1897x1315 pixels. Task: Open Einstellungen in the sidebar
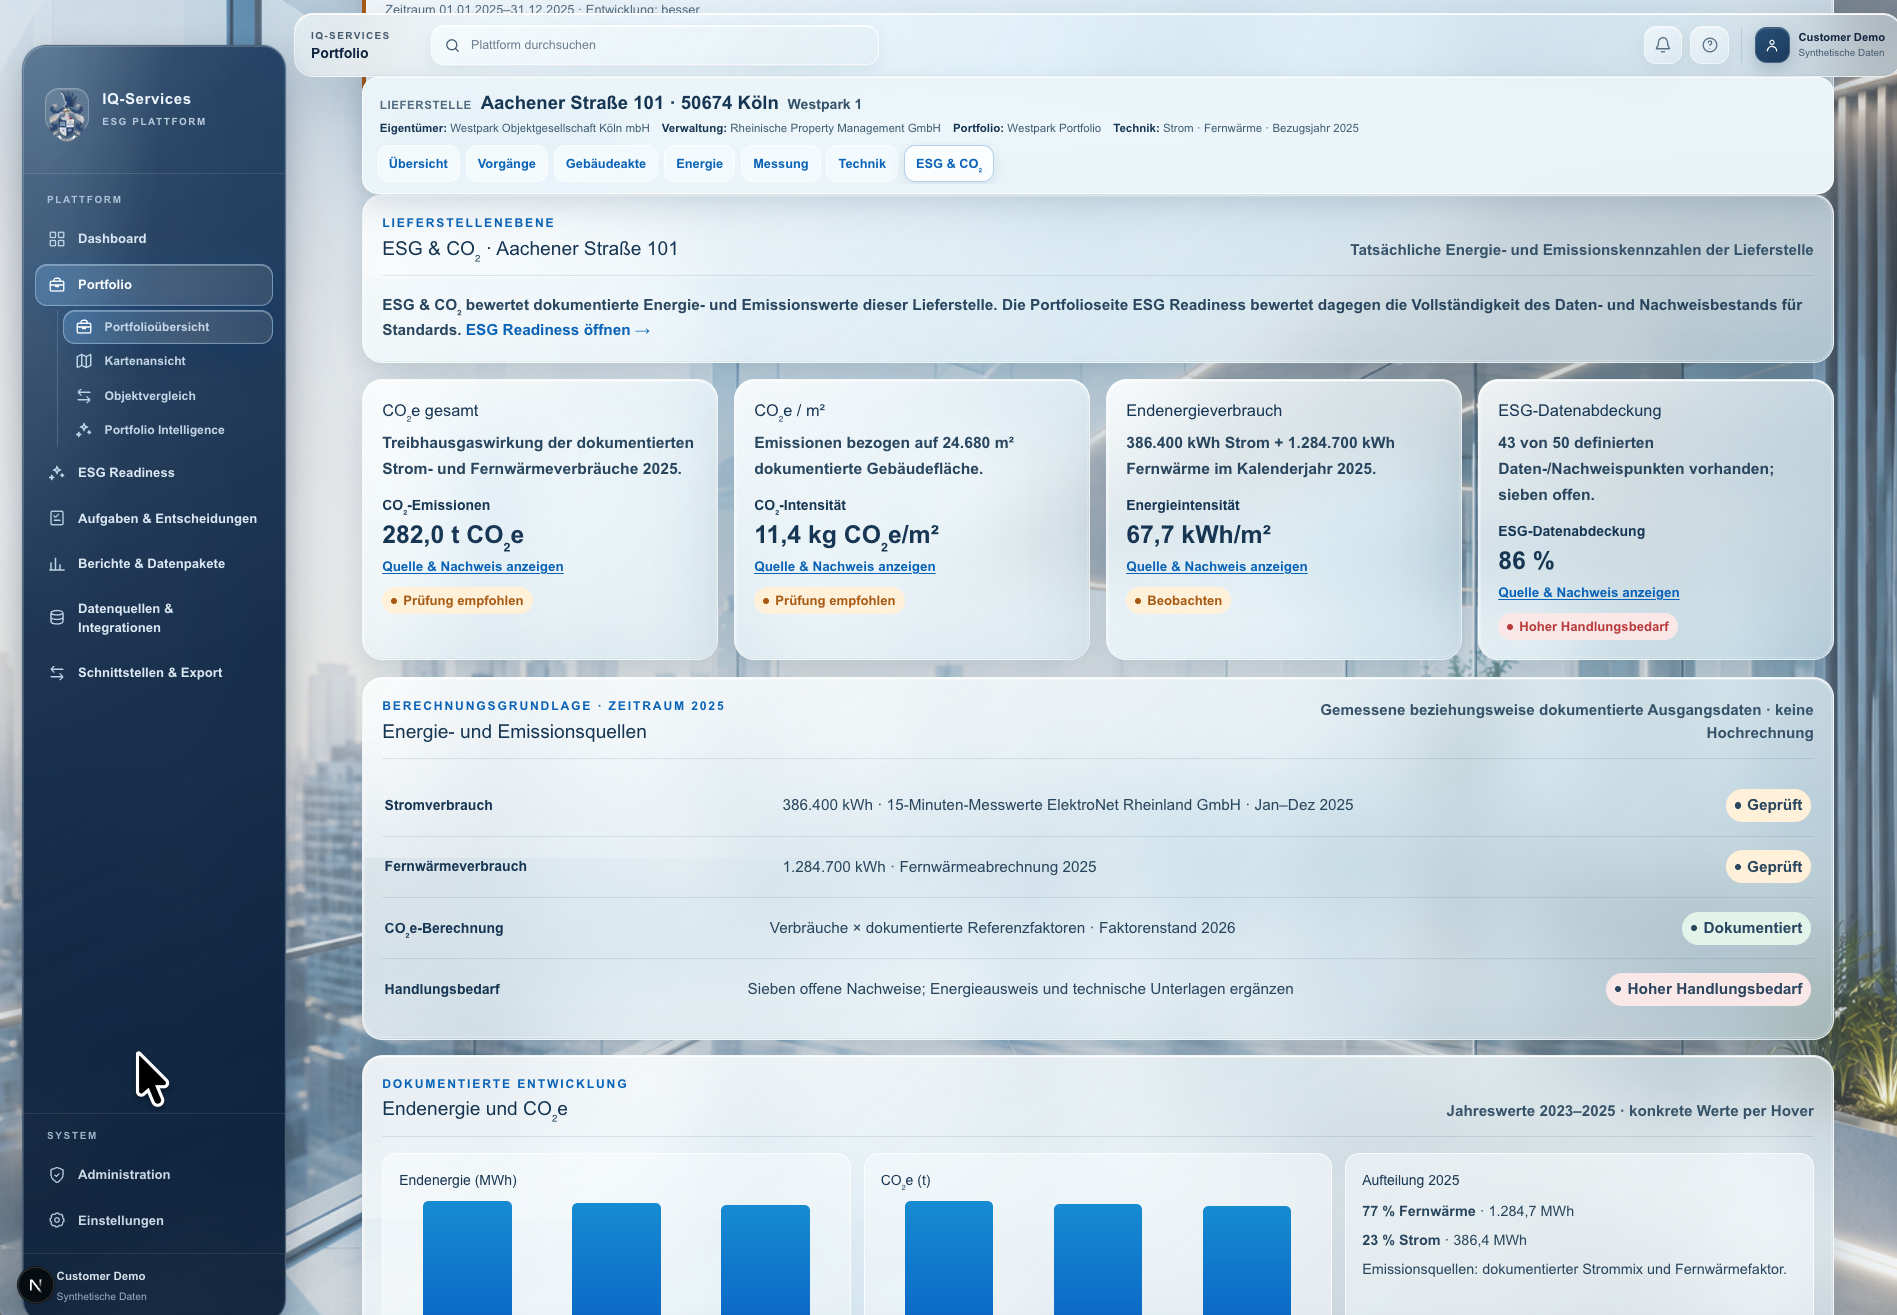[x=154, y=1220]
